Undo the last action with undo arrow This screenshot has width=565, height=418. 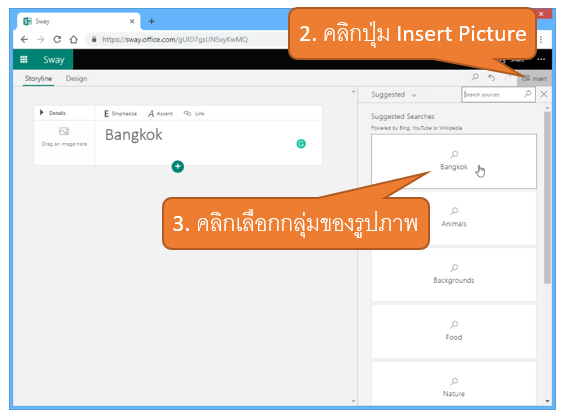coord(491,77)
